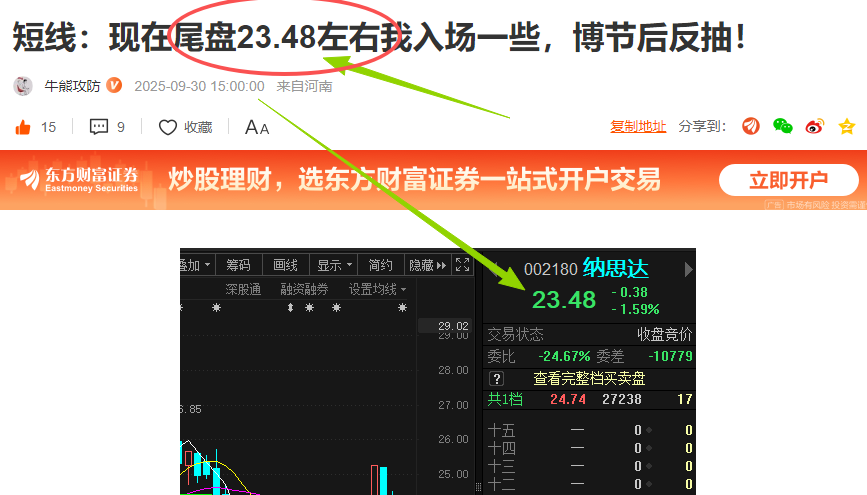Open the 设置均线 moving average dropdown
This screenshot has width=867, height=495.
tap(377, 289)
